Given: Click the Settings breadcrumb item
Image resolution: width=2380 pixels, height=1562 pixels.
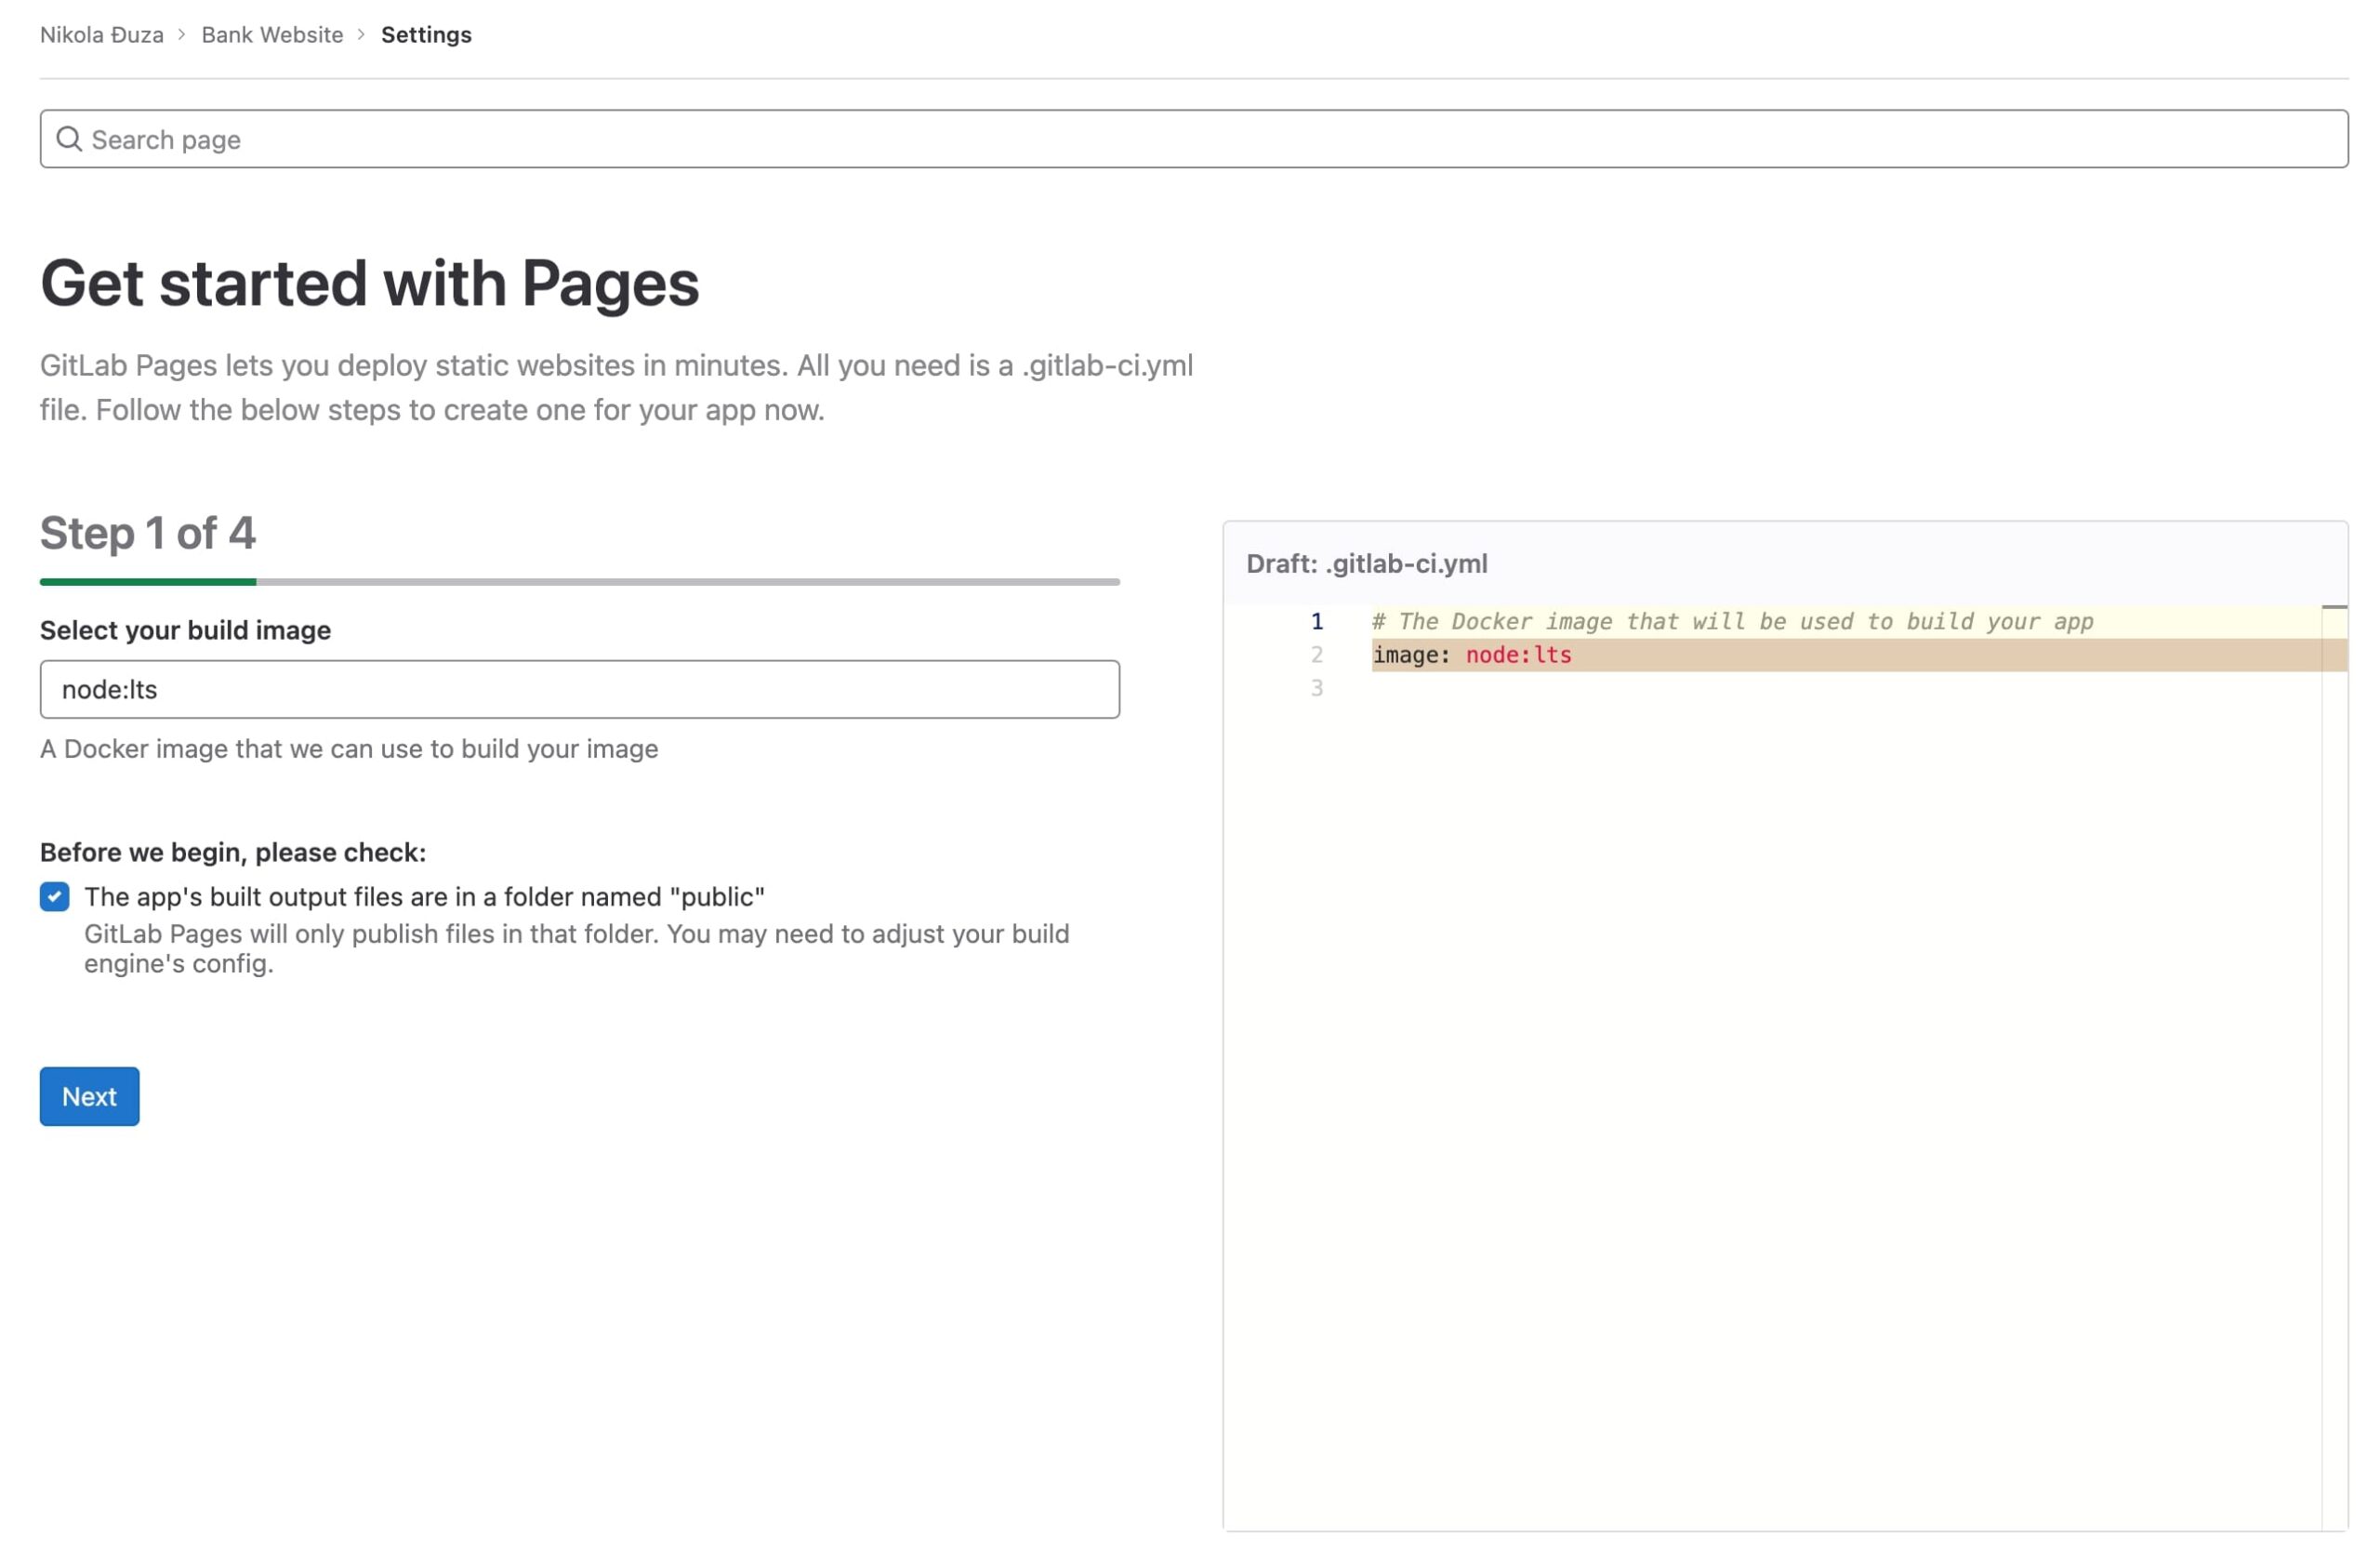Looking at the screenshot, I should tap(426, 35).
